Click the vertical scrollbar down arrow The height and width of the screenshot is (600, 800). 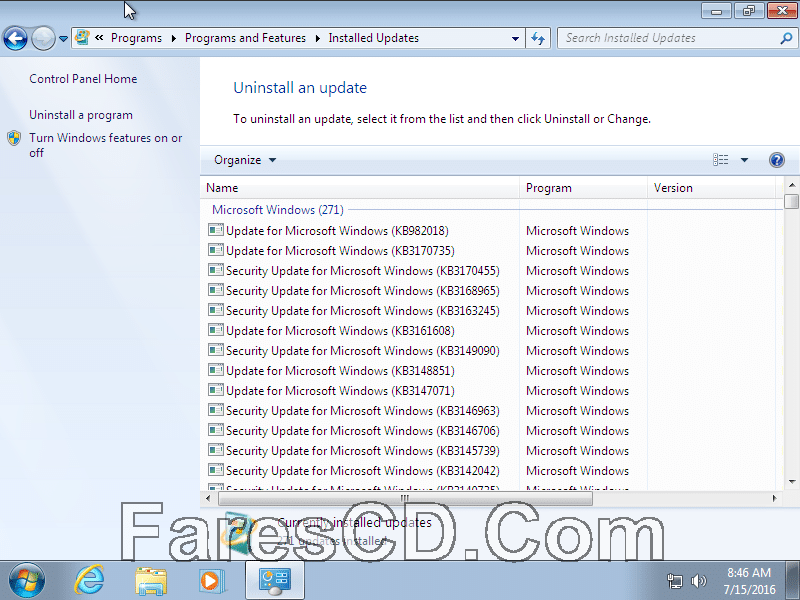[792, 482]
